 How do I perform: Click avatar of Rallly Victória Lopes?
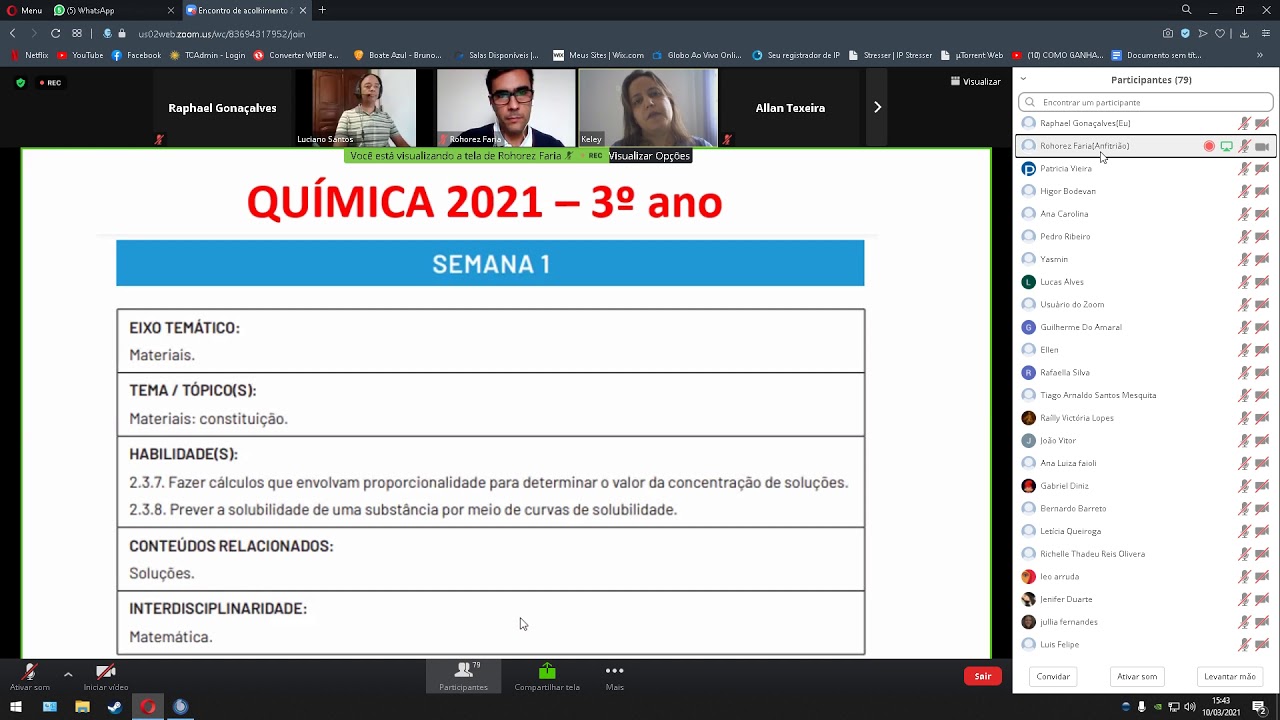coord(1028,418)
